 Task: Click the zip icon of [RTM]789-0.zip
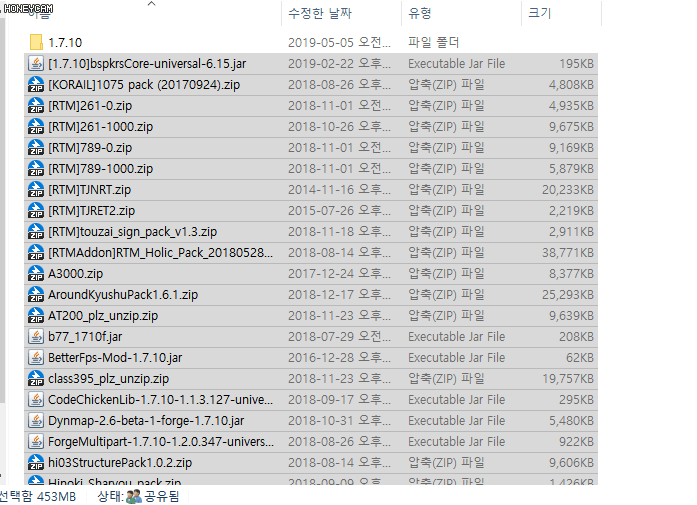[36, 148]
